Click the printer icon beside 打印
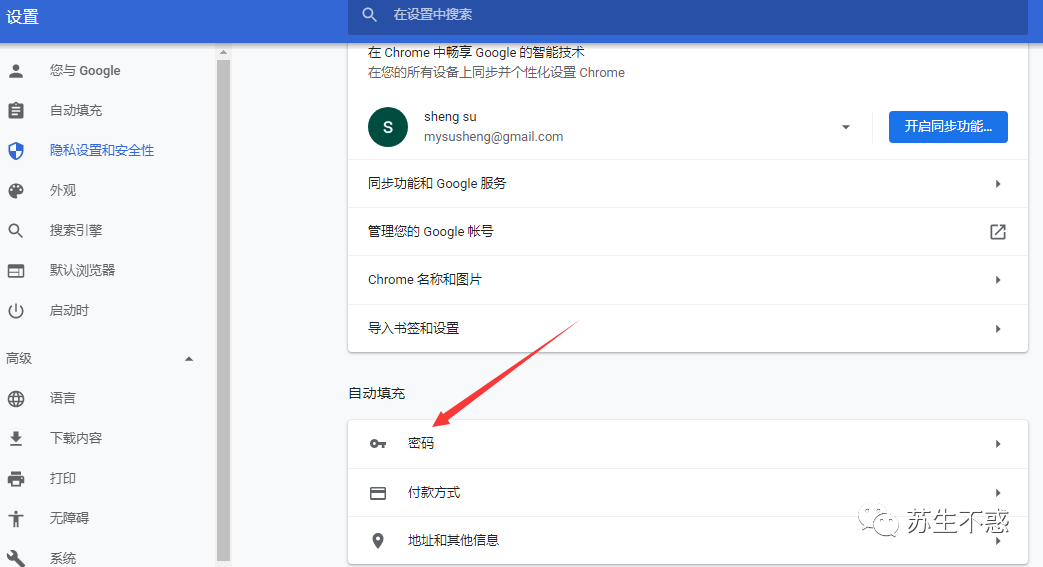 [16, 478]
